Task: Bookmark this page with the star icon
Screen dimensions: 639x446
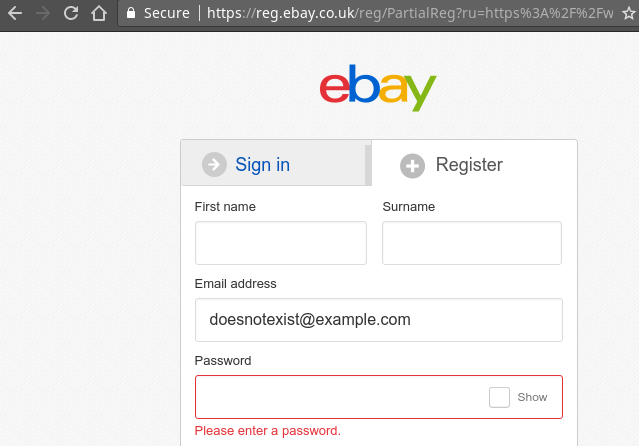Action: click(629, 13)
